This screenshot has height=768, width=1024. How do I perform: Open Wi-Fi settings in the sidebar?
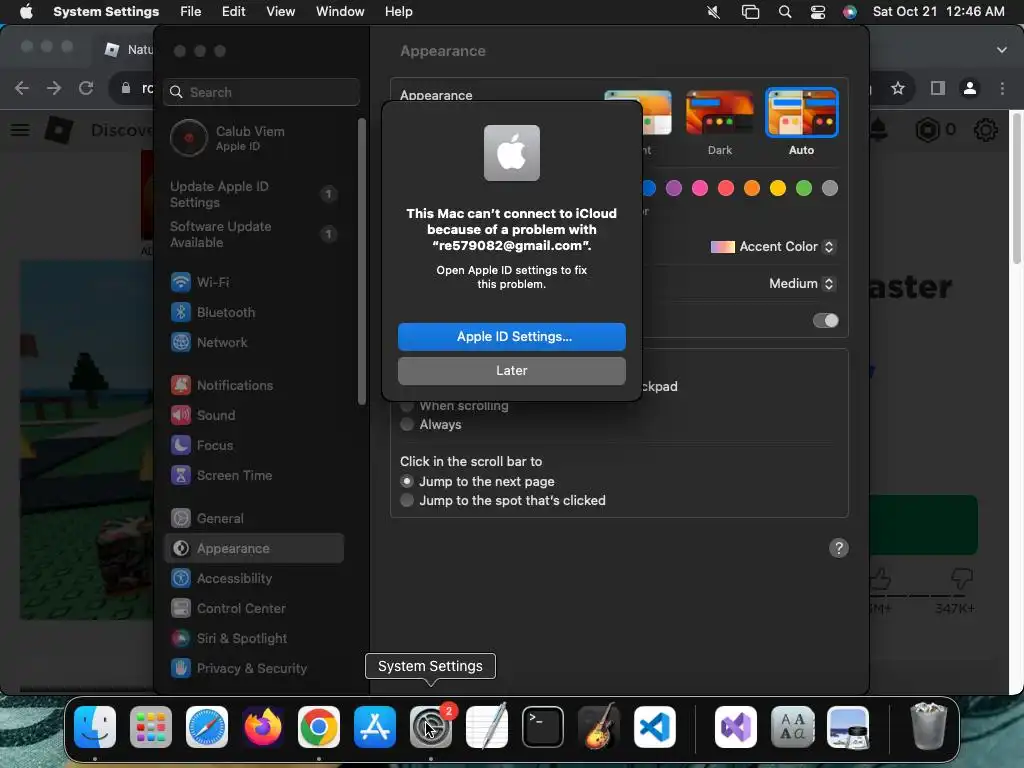[x=254, y=282]
